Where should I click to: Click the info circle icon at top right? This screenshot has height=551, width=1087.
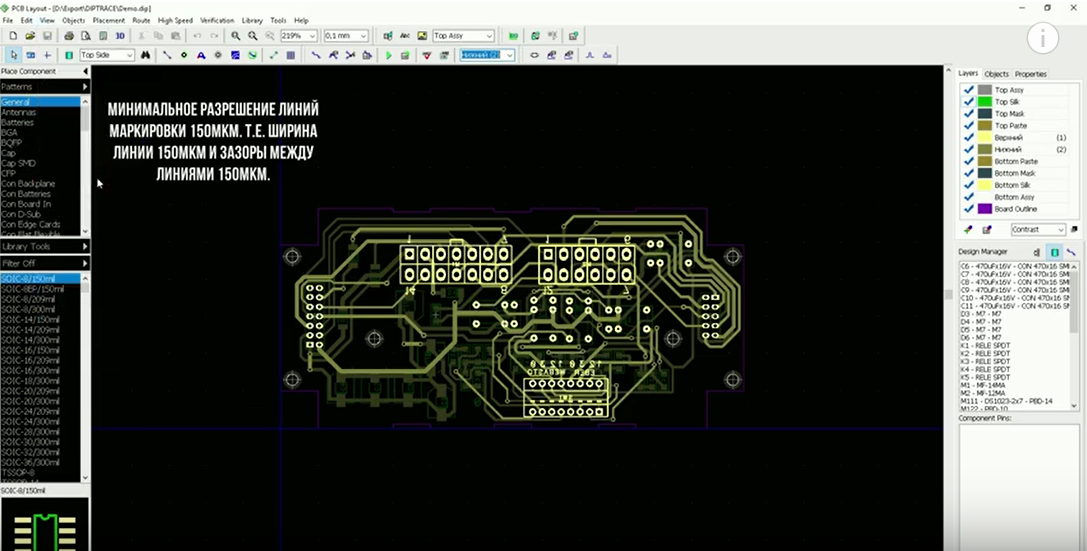1043,39
